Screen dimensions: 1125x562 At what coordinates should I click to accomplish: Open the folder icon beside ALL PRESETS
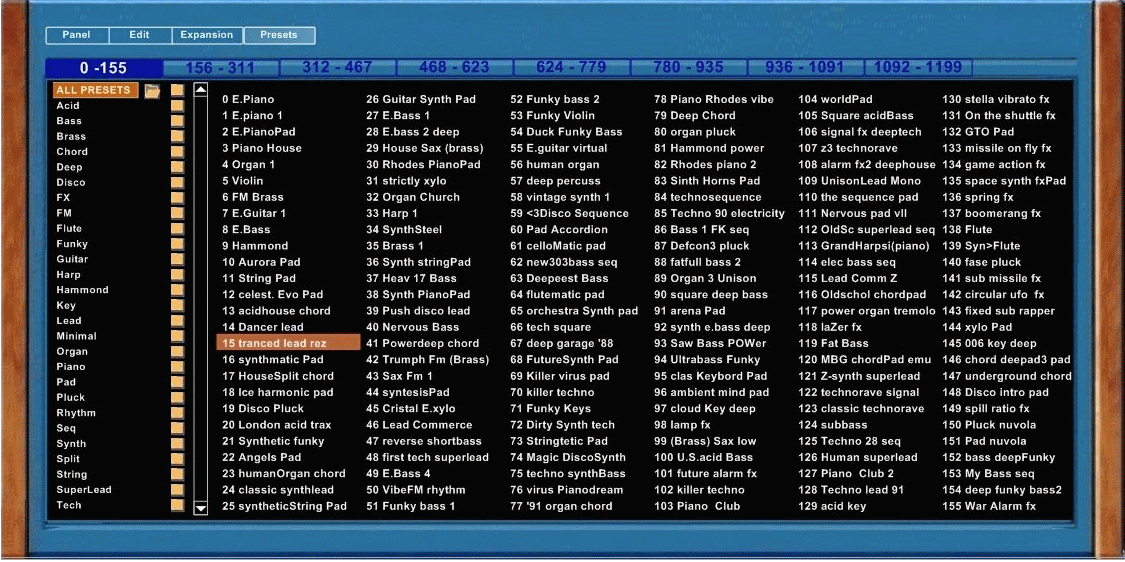pyautogui.click(x=152, y=90)
